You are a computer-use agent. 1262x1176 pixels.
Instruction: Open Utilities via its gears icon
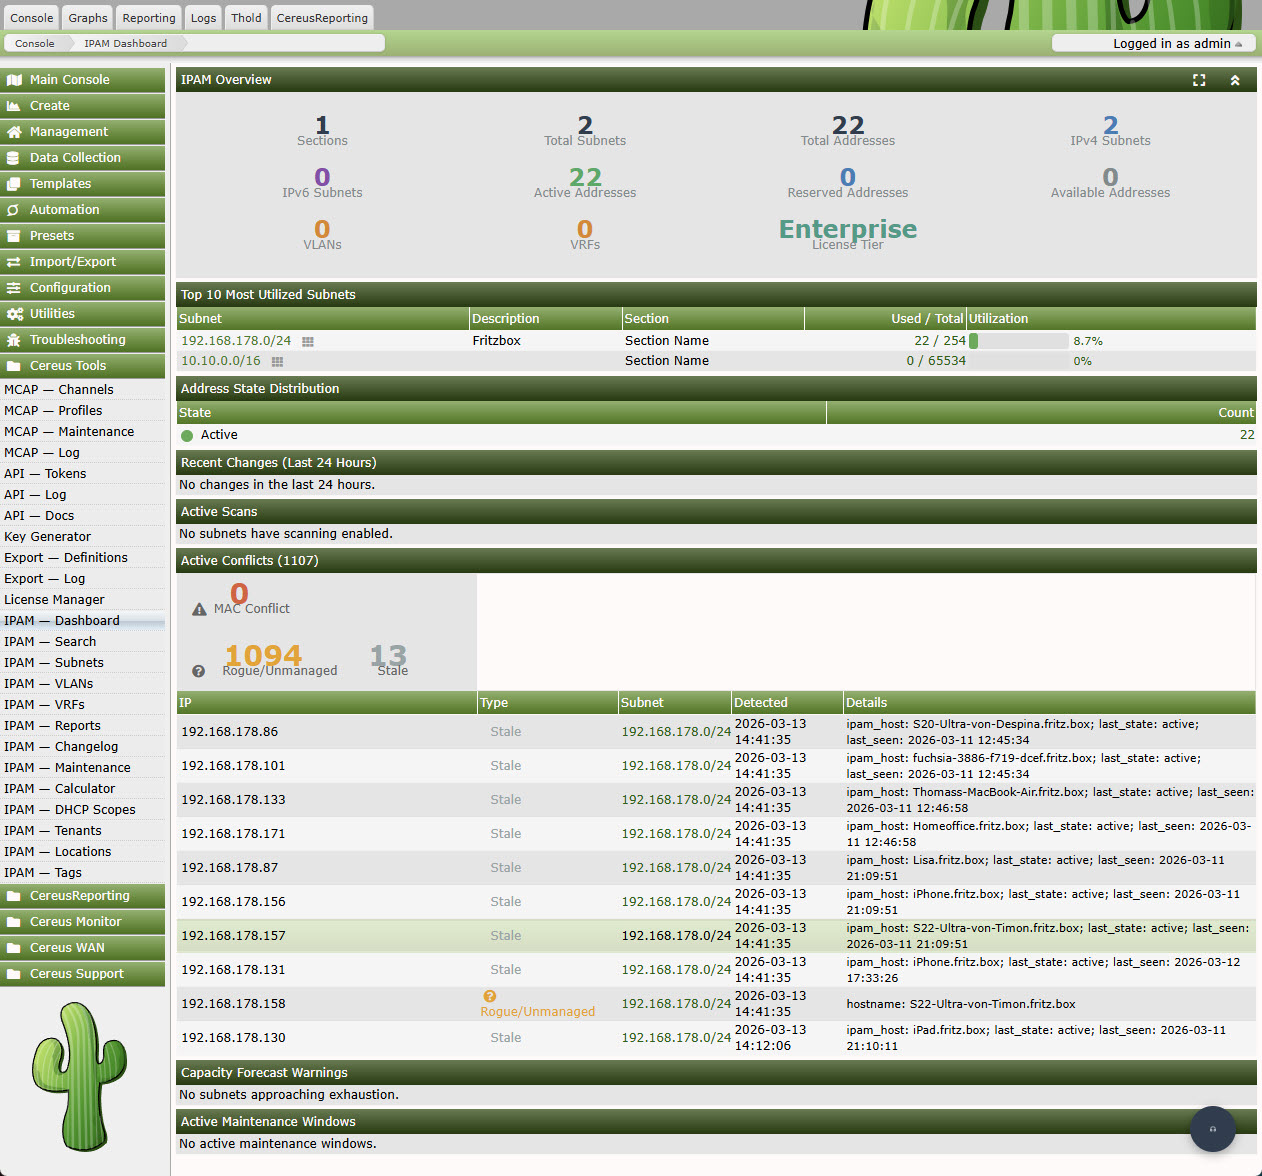tap(13, 313)
